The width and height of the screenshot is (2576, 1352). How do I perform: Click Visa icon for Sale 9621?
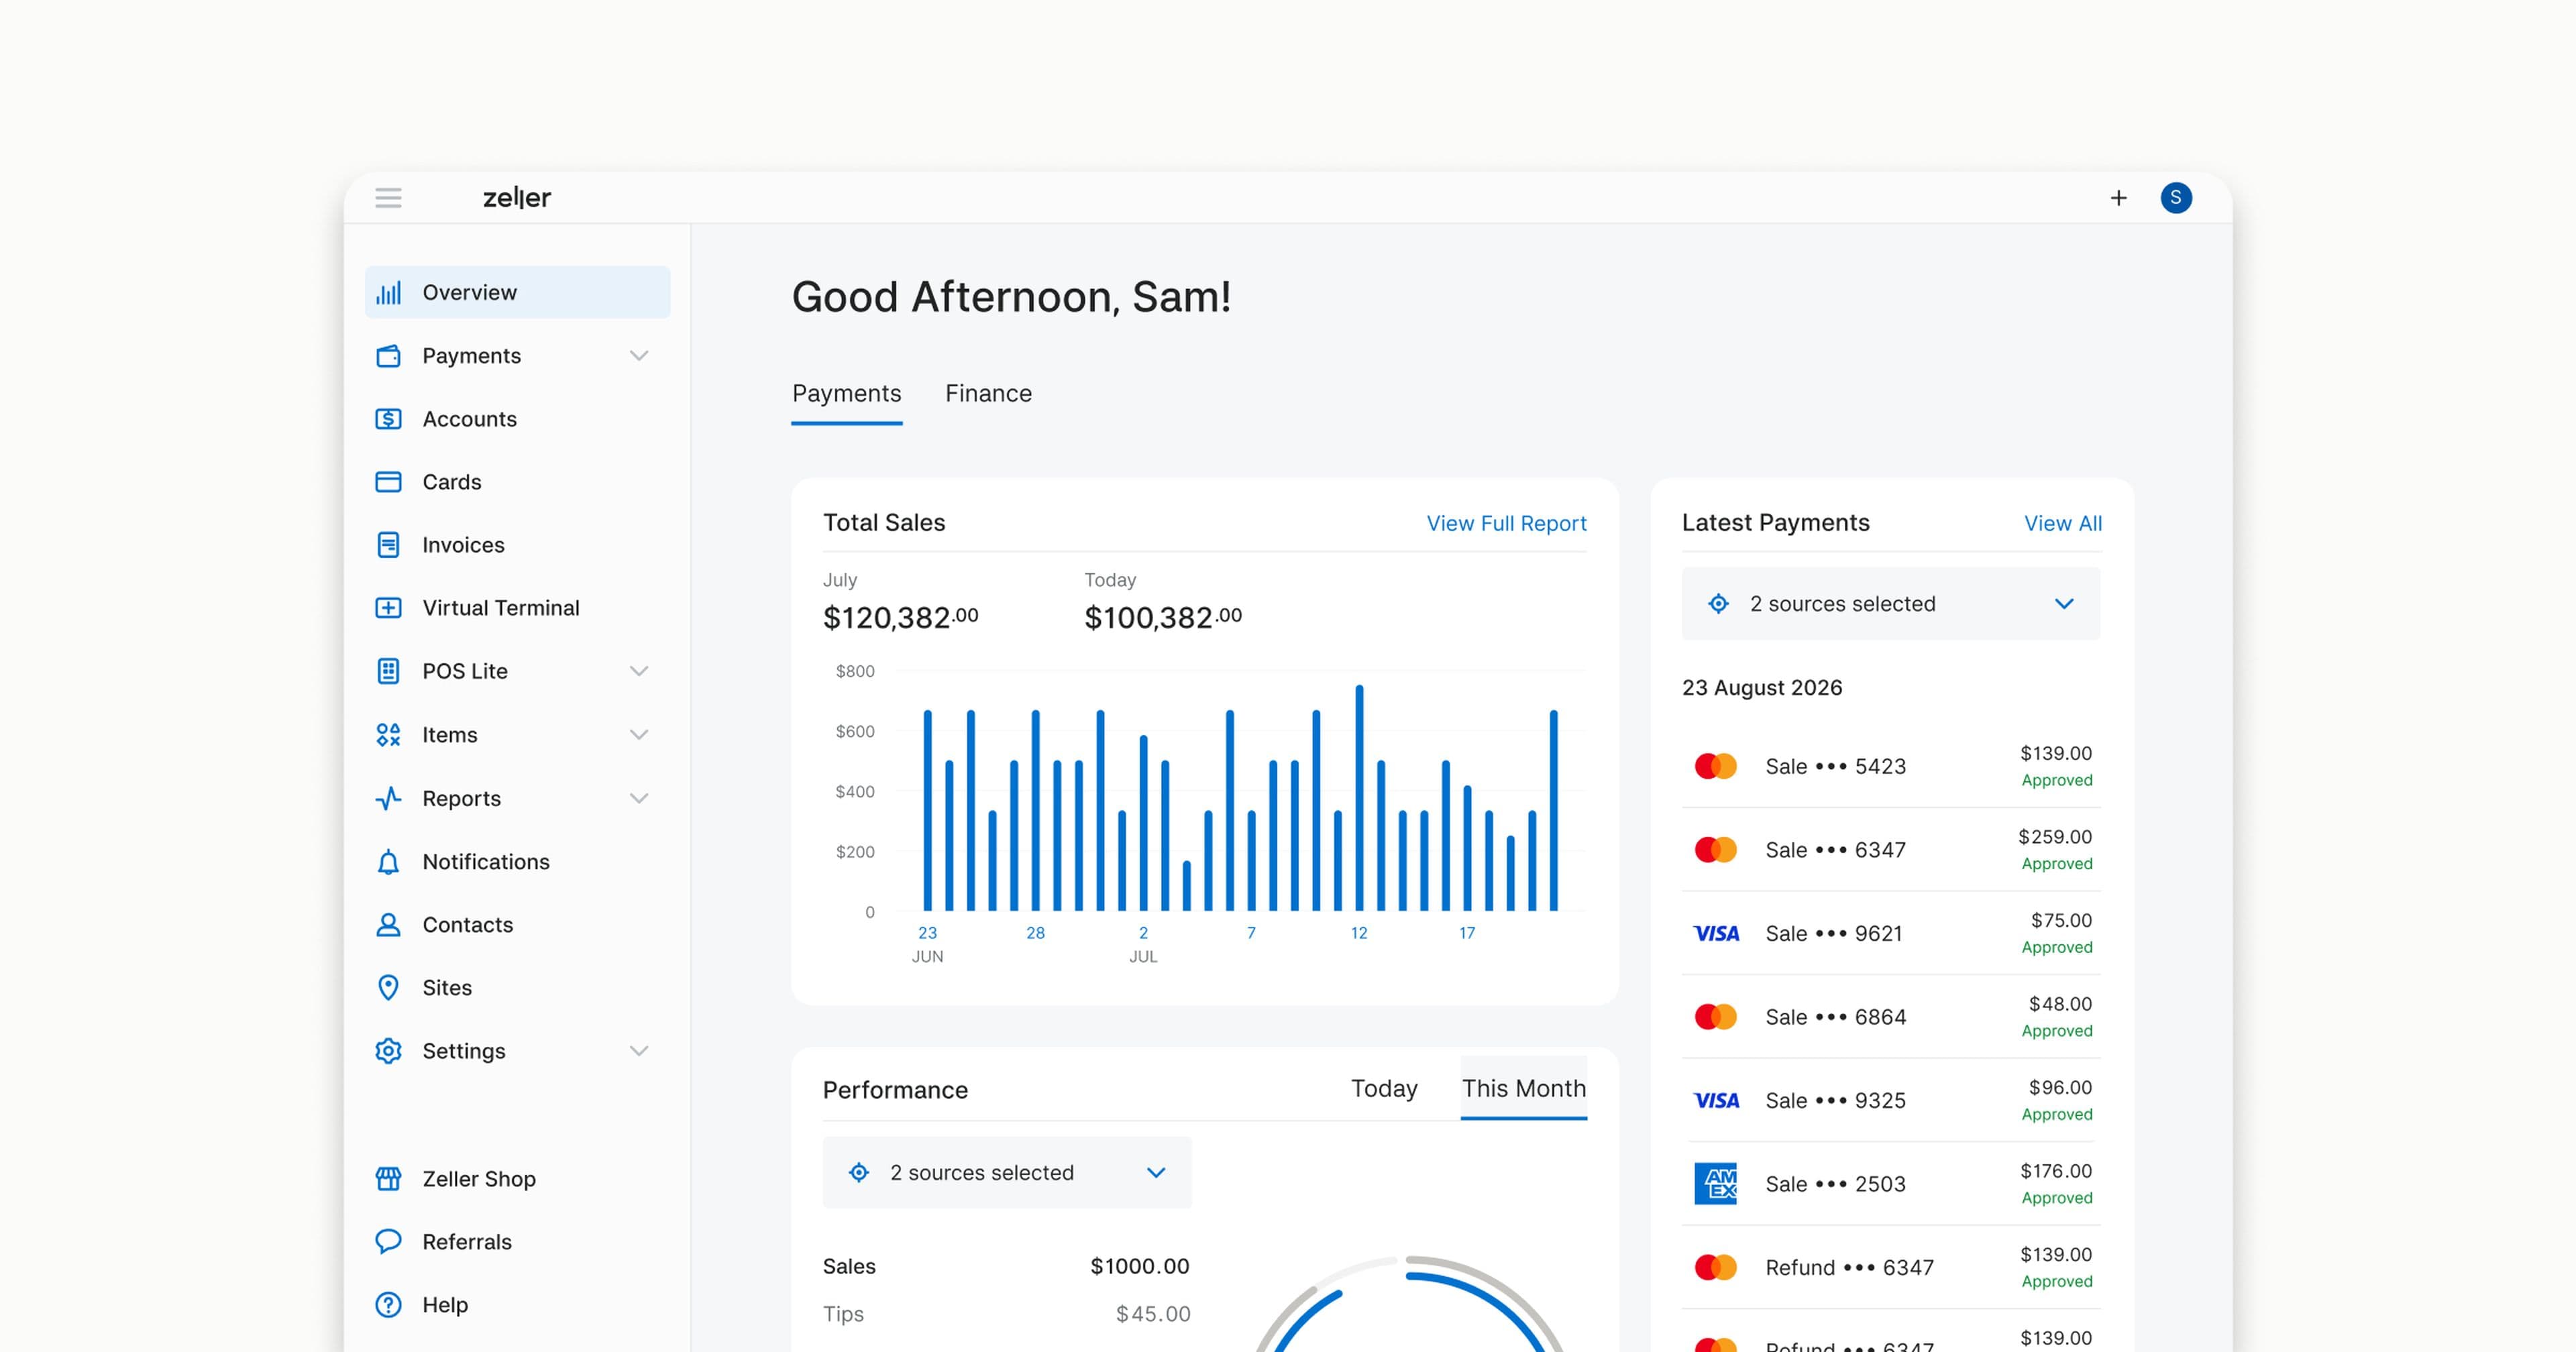(1716, 933)
